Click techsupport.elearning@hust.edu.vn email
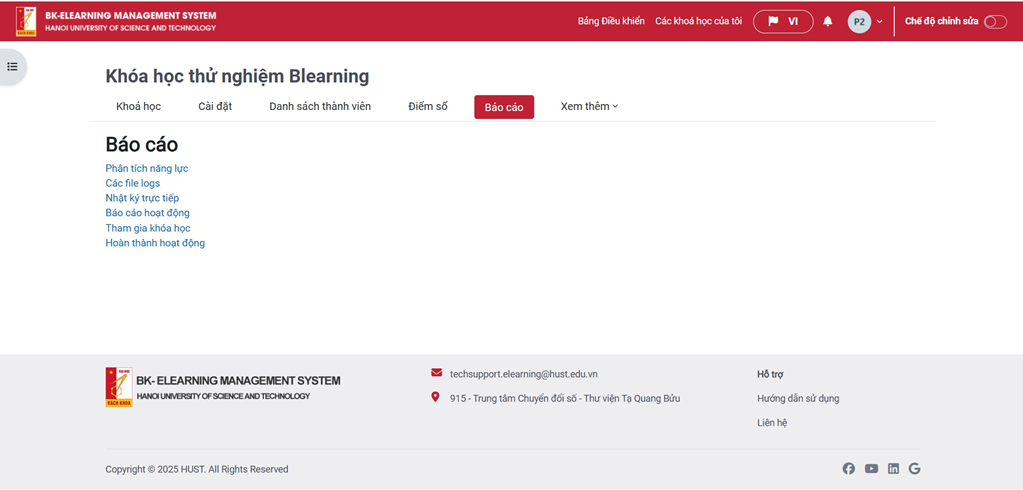Screen dimensions: 1023x490 pyautogui.click(x=523, y=374)
